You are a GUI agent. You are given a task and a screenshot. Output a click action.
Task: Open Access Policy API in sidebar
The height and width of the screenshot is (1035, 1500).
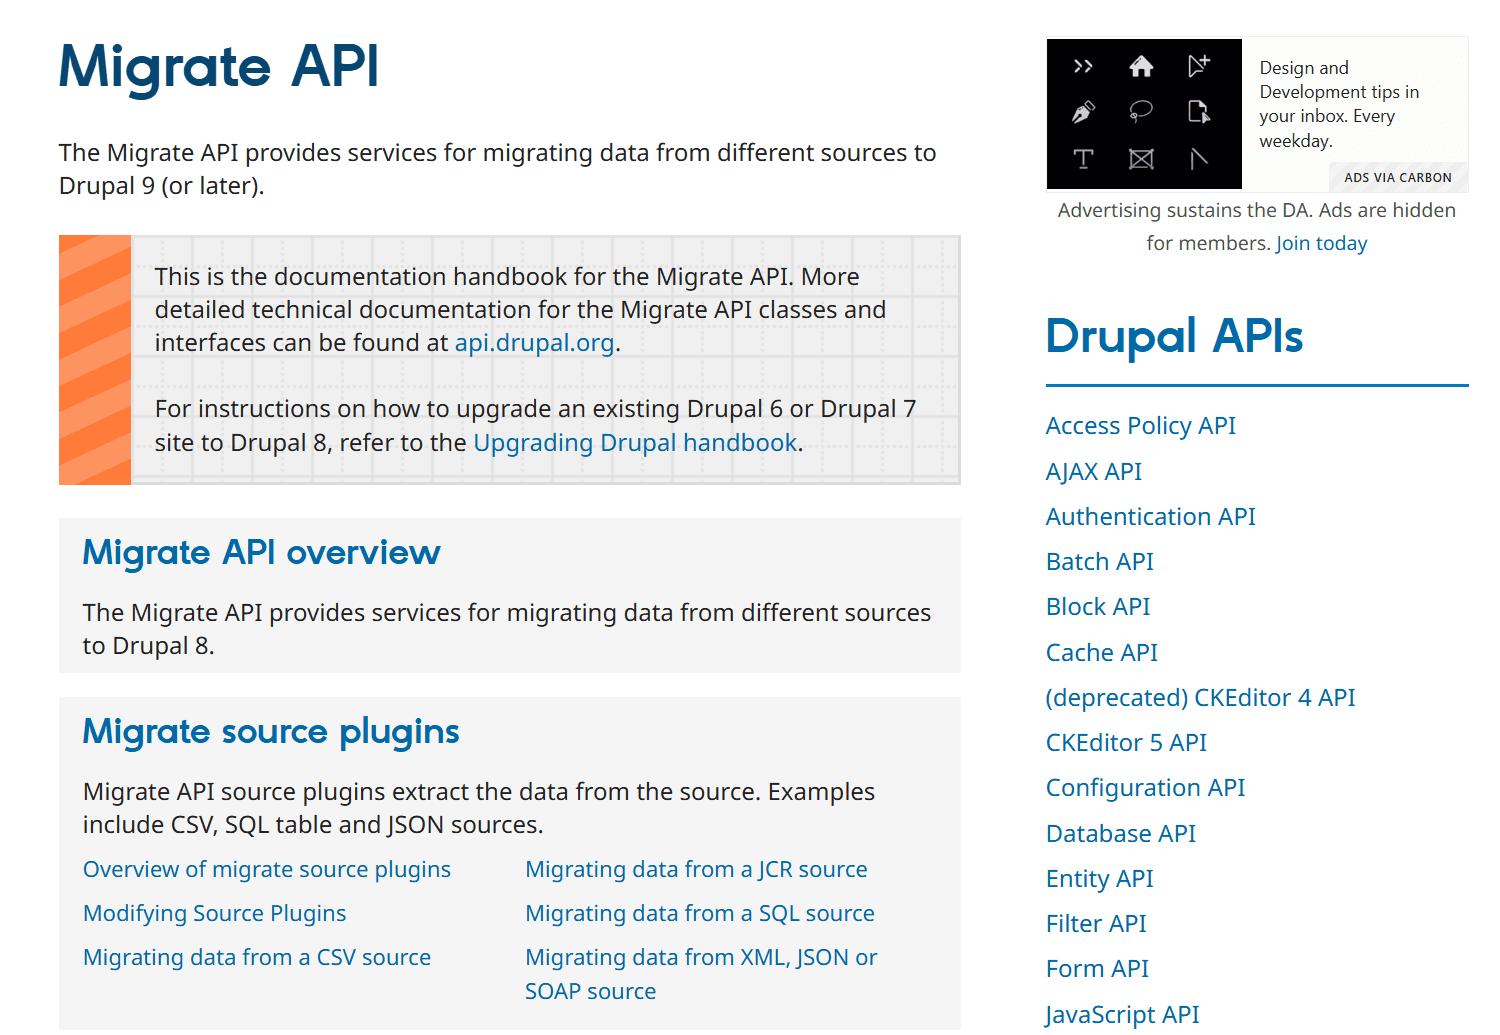[x=1140, y=426]
